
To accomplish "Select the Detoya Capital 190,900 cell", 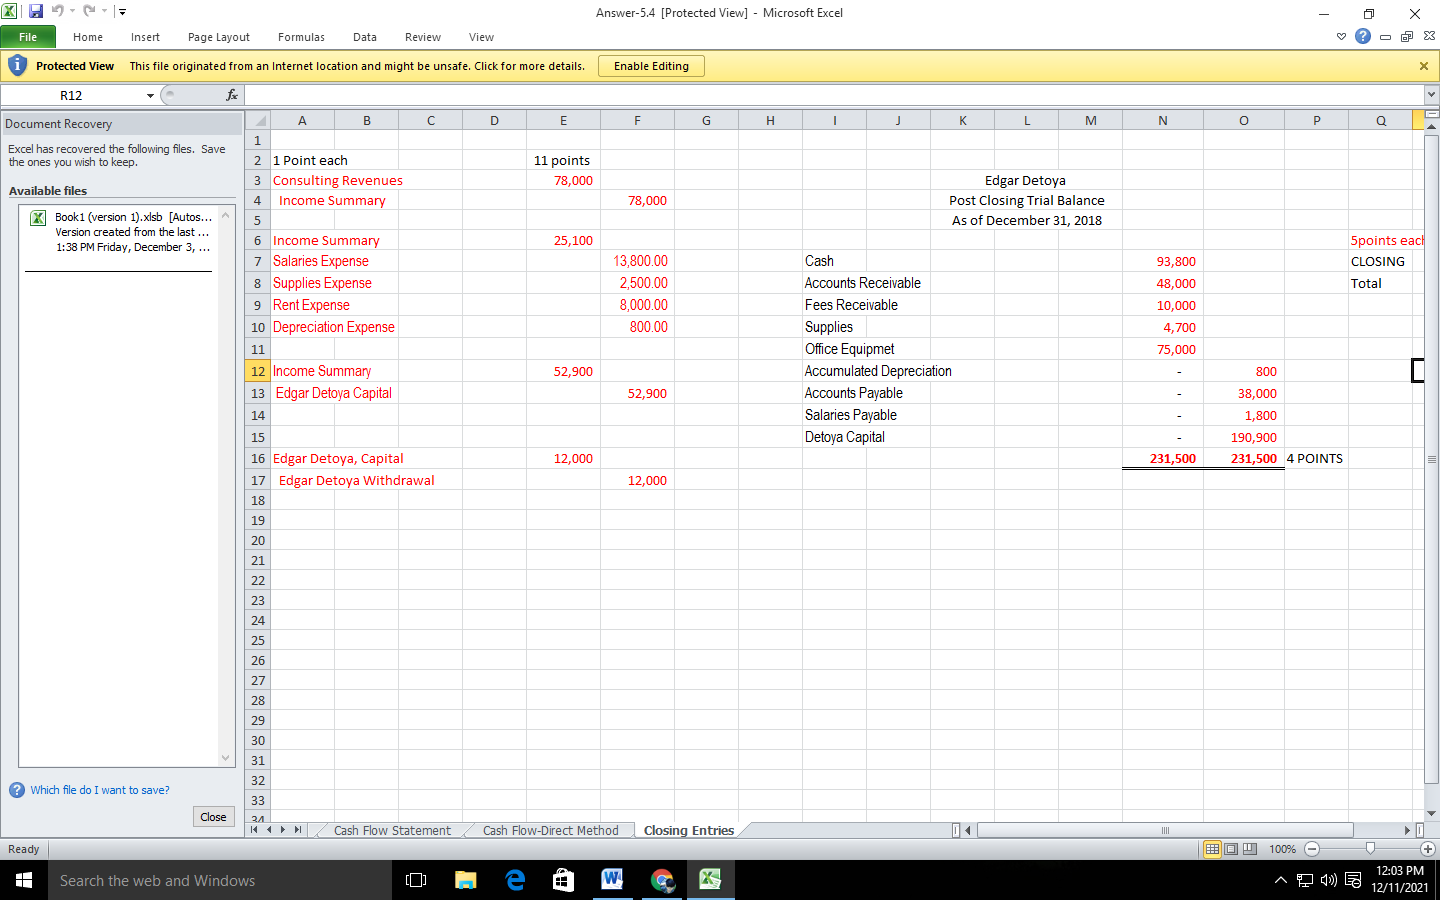I will (1244, 437).
